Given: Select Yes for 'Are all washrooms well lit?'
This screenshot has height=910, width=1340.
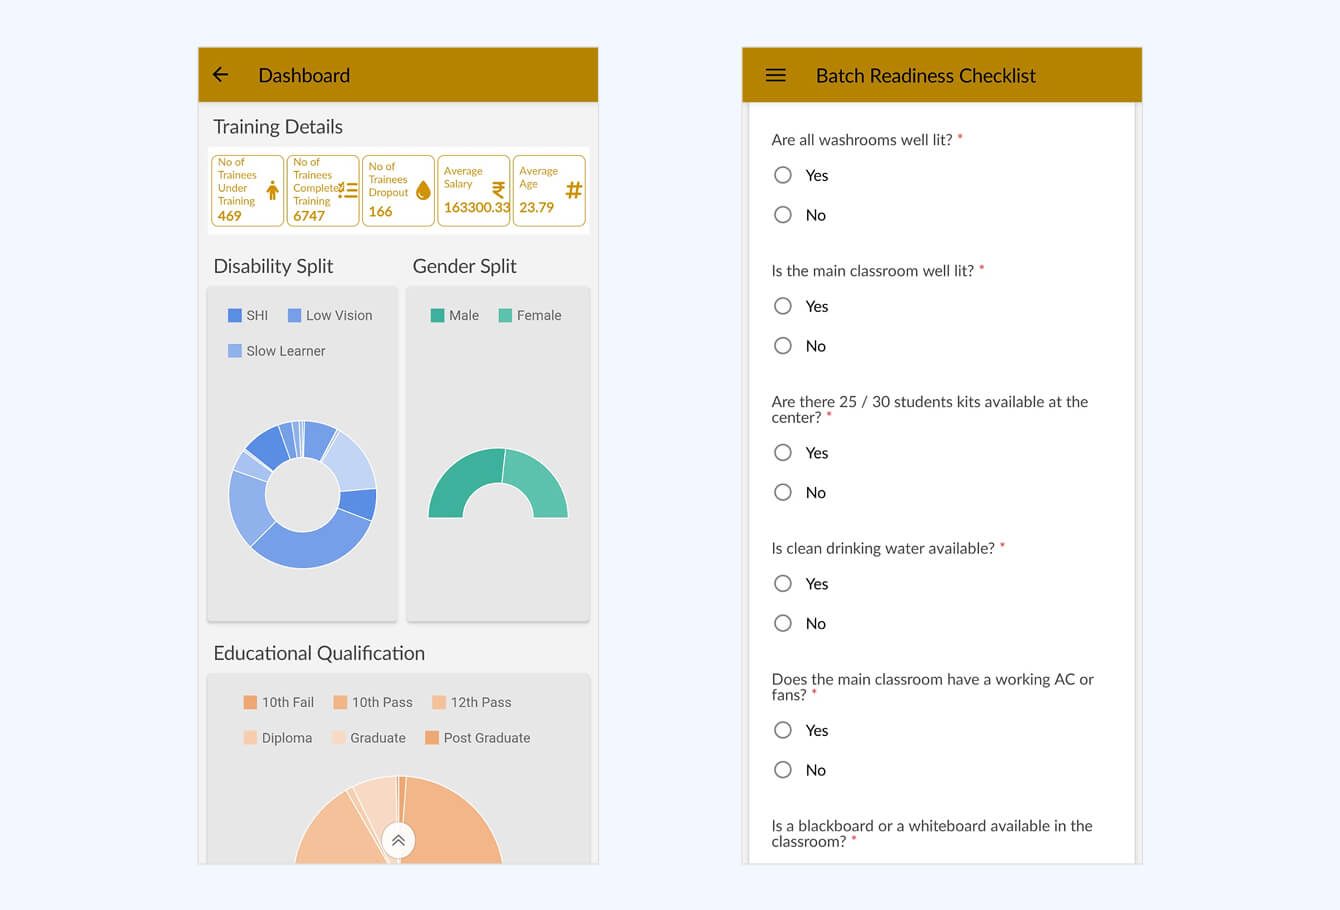Looking at the screenshot, I should (783, 174).
